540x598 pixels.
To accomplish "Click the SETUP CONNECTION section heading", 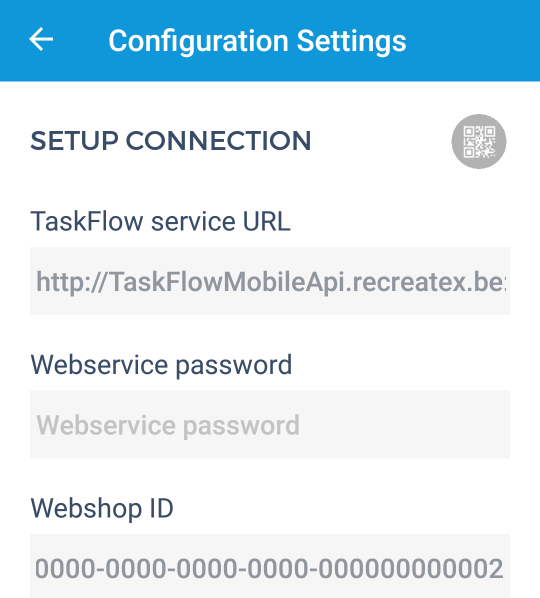I will [x=171, y=141].
